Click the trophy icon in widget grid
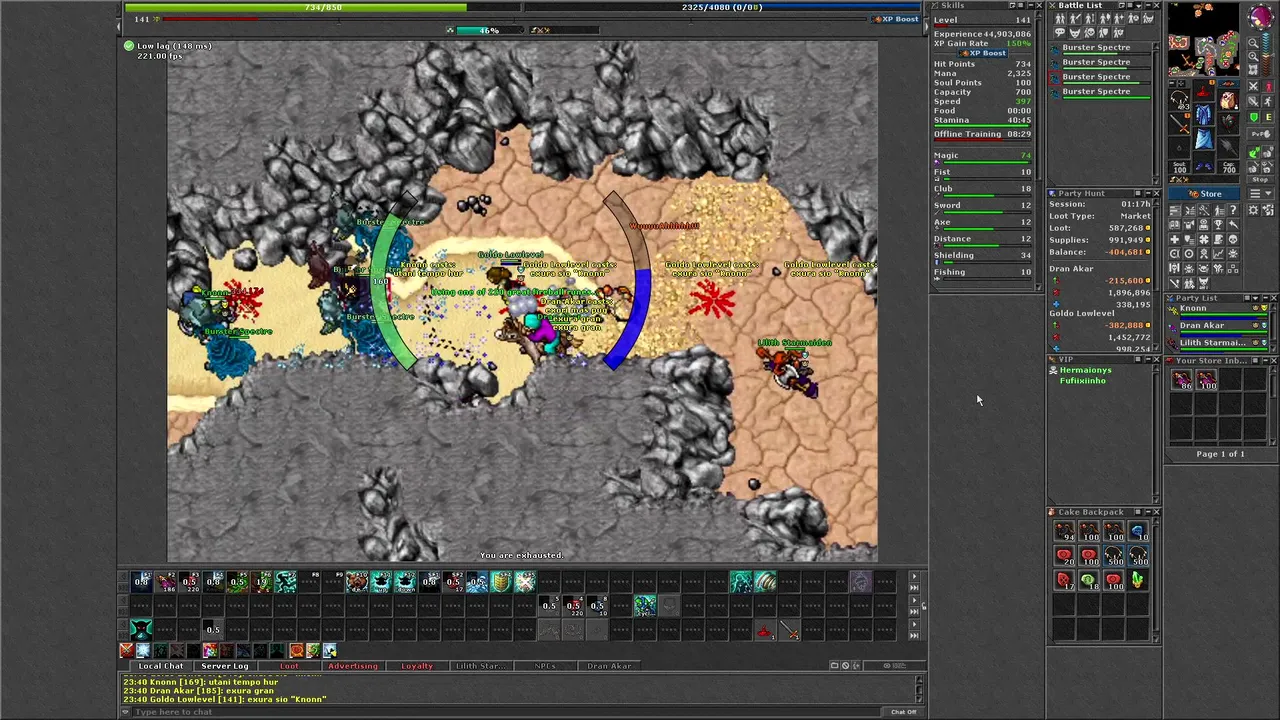 click(x=1218, y=224)
